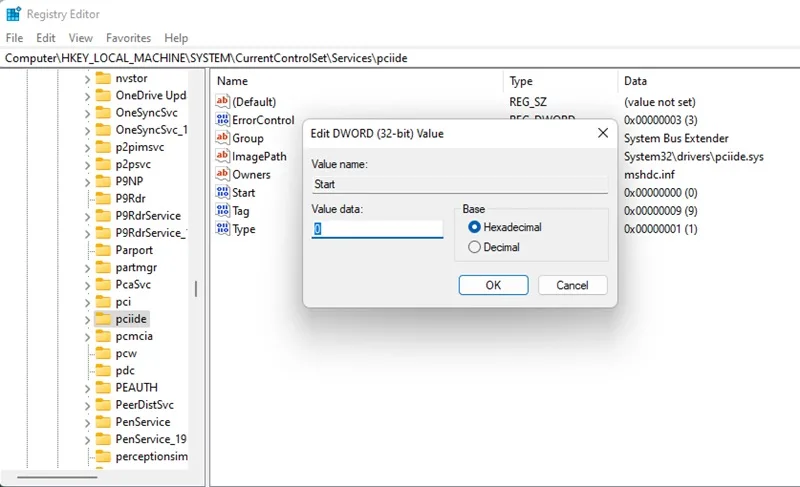800x487 pixels.
Task: Click the Value data input field
Action: pos(377,229)
